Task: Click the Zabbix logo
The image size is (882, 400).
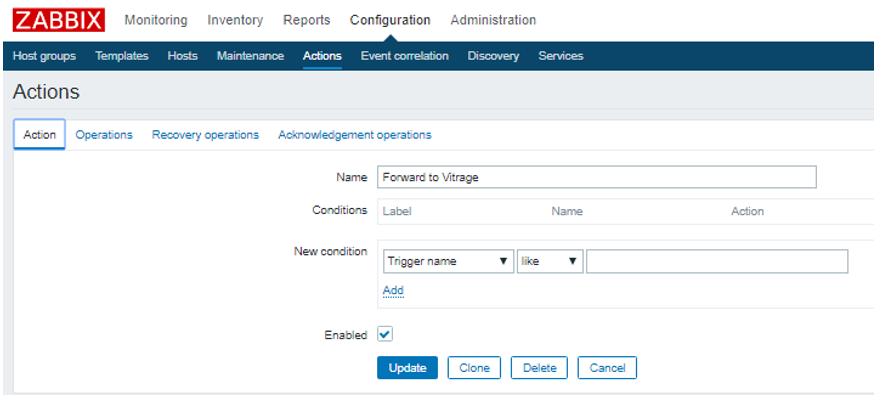Action: tap(58, 20)
